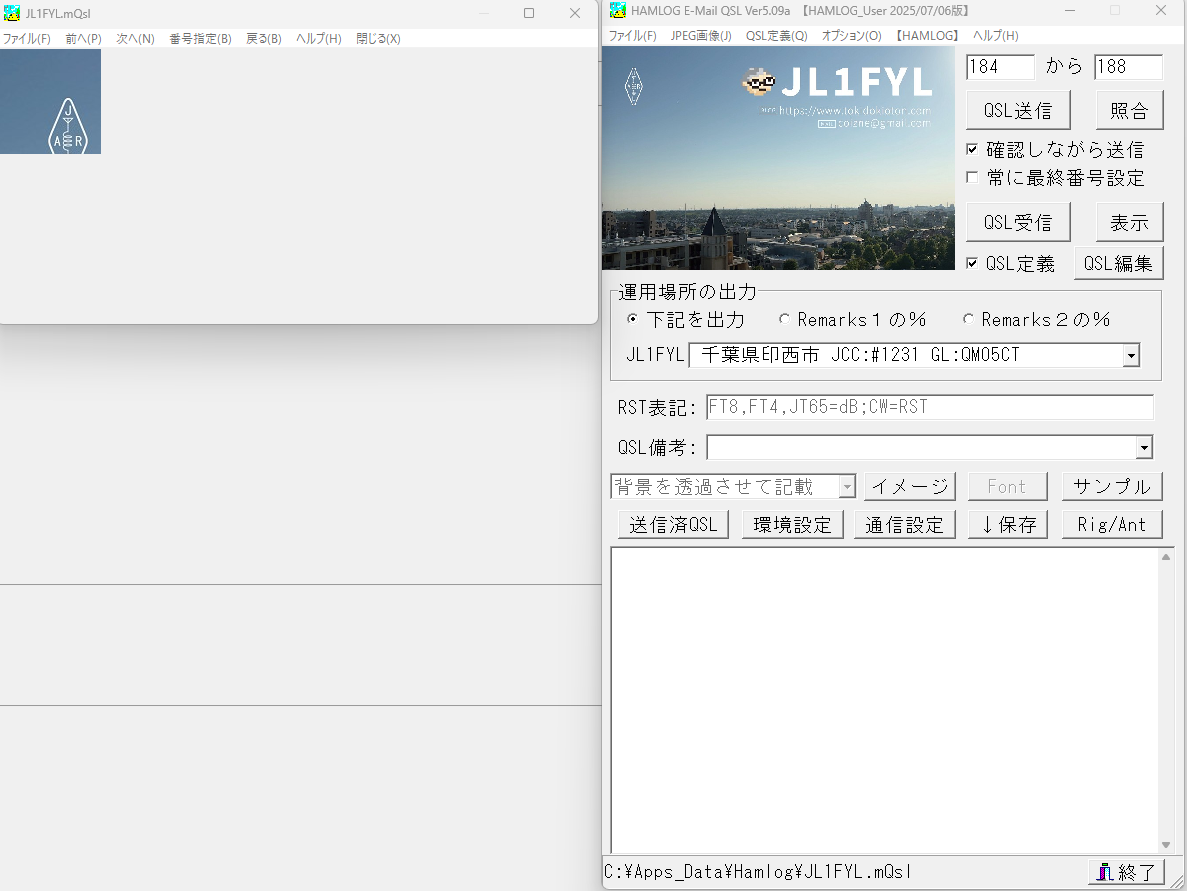Image resolution: width=1187 pixels, height=891 pixels.
Task: Click the JL1FYL QSL card preview image
Action: coord(778,158)
